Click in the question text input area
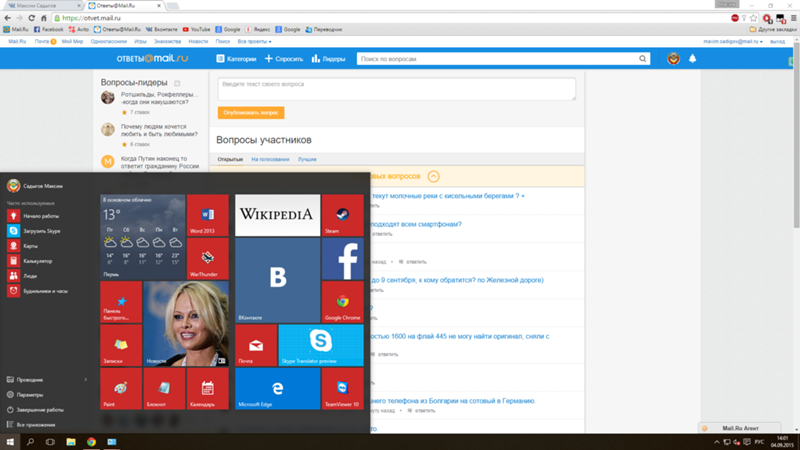The image size is (800, 450). pos(396,89)
